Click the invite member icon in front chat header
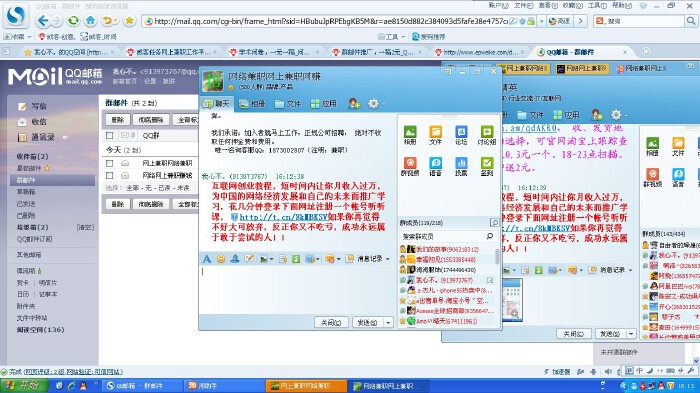The image size is (700, 393). pyautogui.click(x=354, y=104)
